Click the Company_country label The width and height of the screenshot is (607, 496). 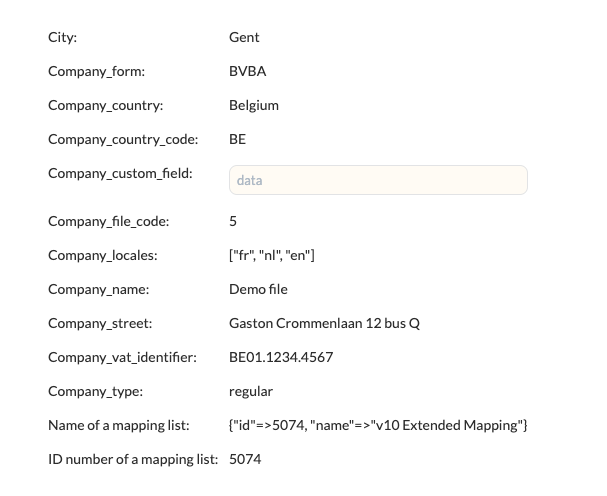[x=106, y=105]
